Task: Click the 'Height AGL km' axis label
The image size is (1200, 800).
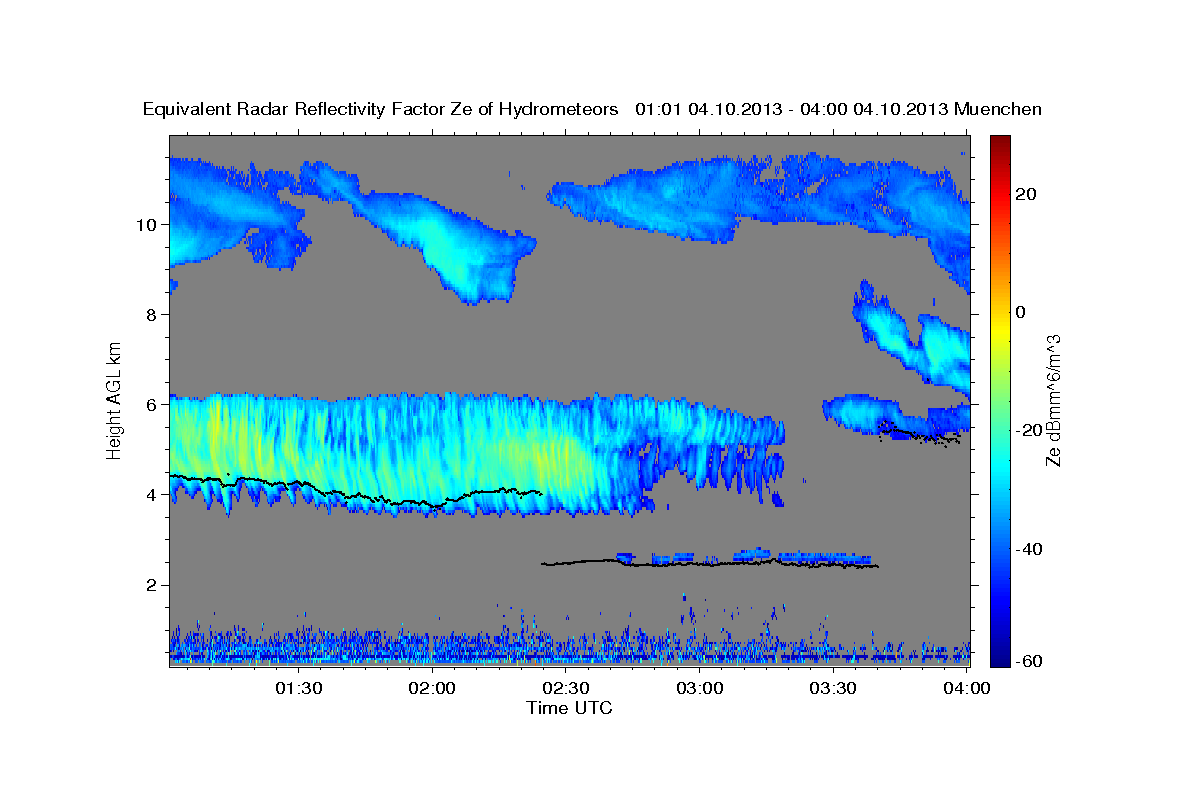Action: tap(115, 400)
